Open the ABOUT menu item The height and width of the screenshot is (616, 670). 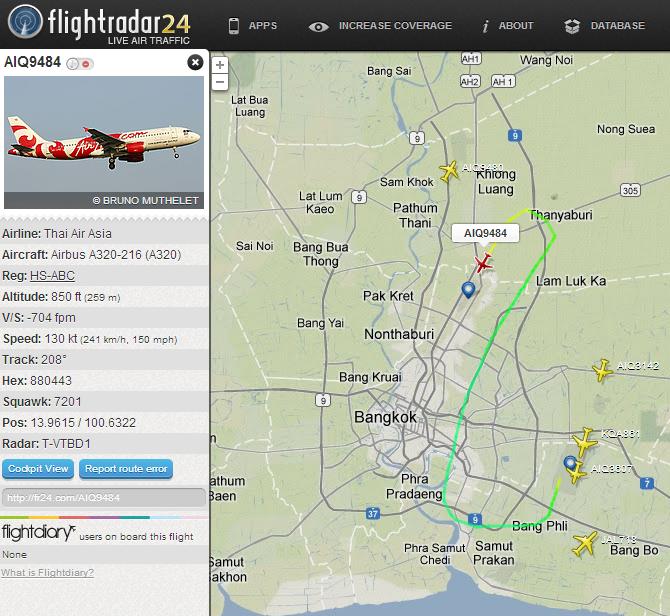508,26
